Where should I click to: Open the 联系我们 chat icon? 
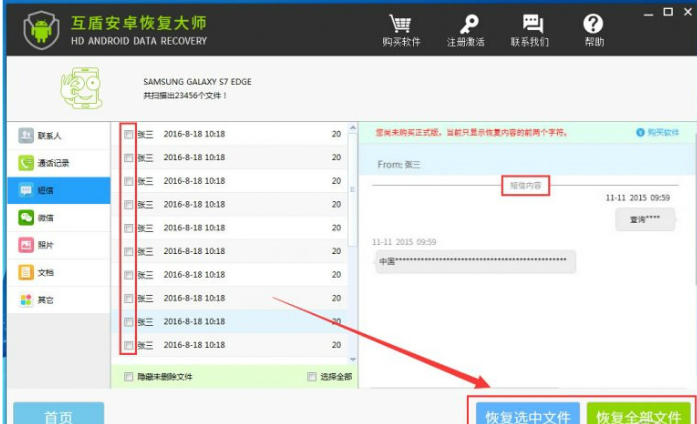532,24
